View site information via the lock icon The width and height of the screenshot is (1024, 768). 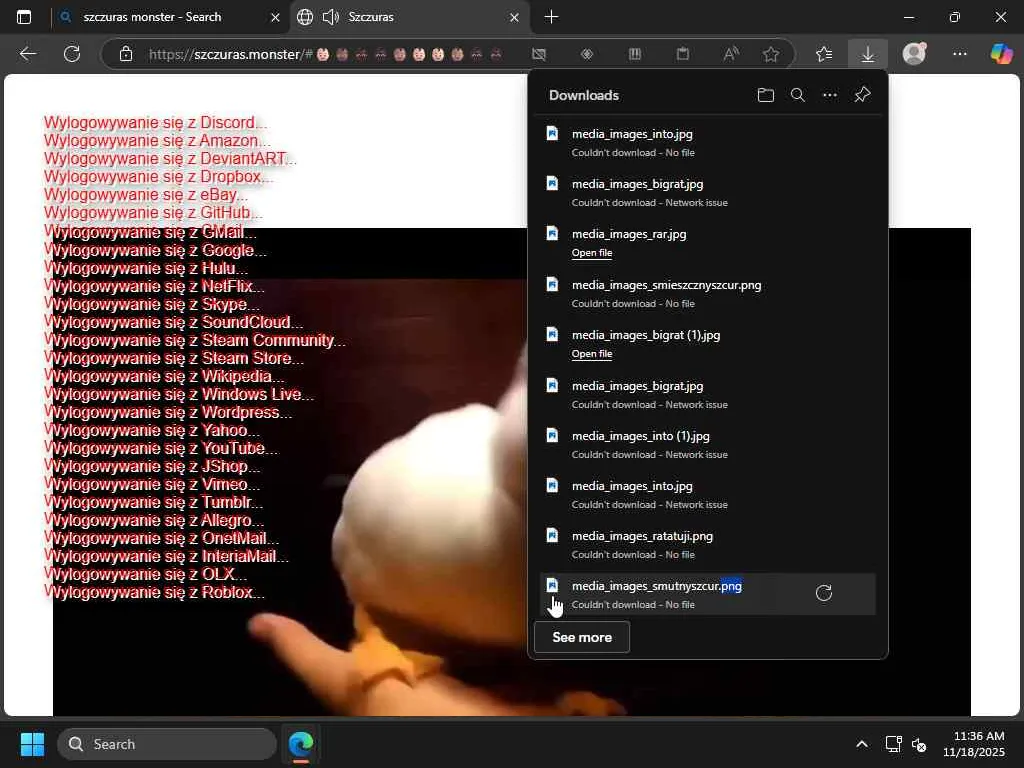[x=126, y=54]
